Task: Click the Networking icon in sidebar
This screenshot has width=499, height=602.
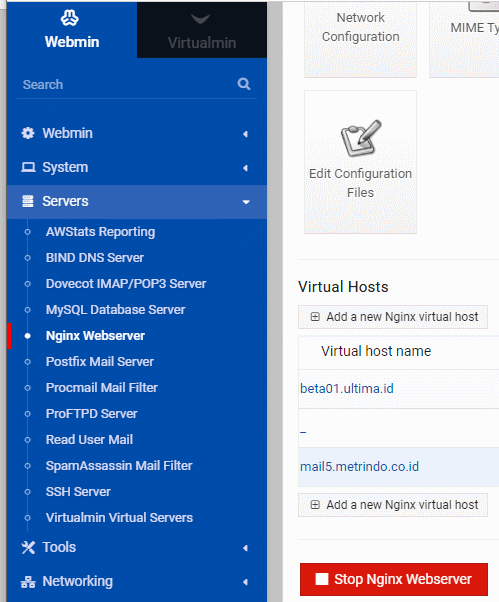Action: tap(28, 582)
